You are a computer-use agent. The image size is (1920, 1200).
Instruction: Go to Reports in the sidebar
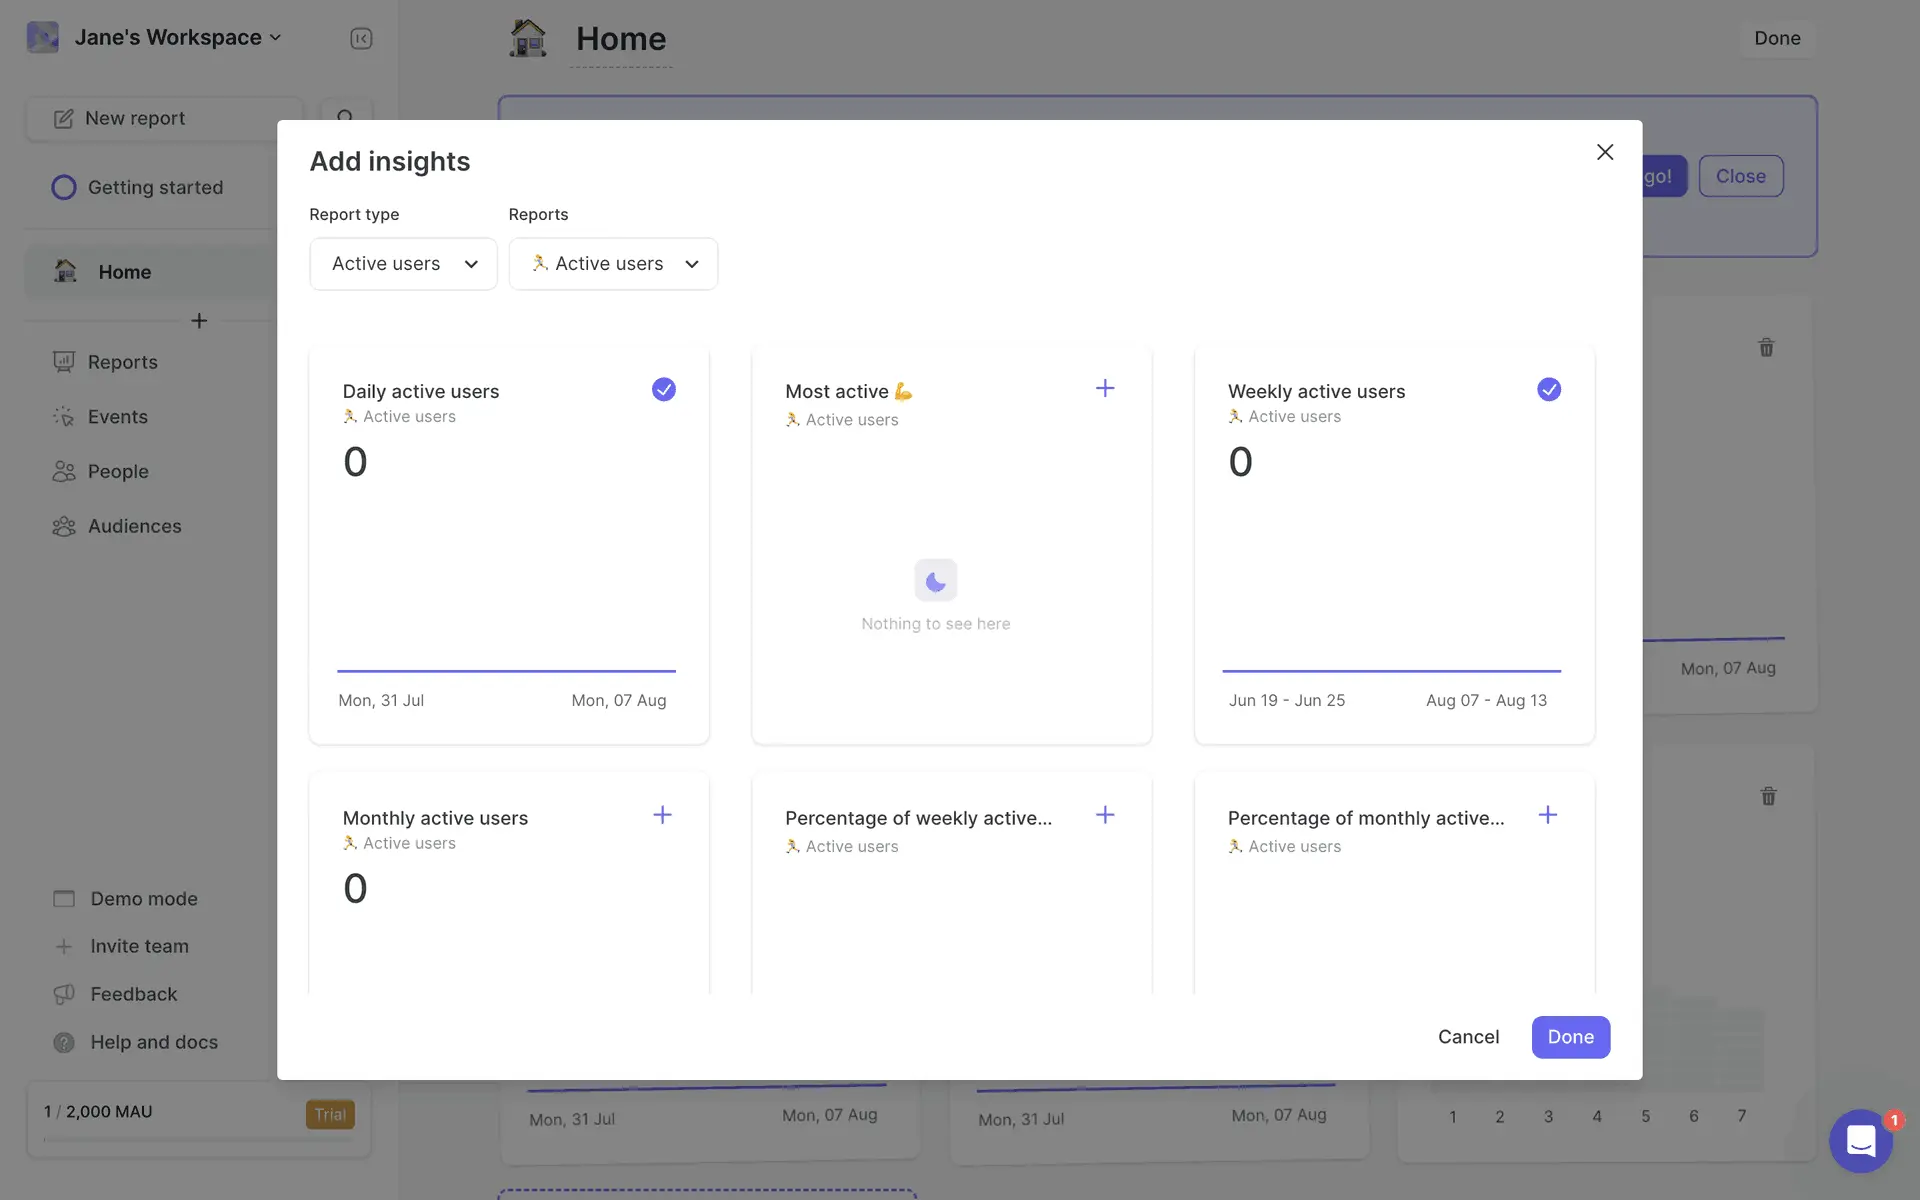pos(122,362)
